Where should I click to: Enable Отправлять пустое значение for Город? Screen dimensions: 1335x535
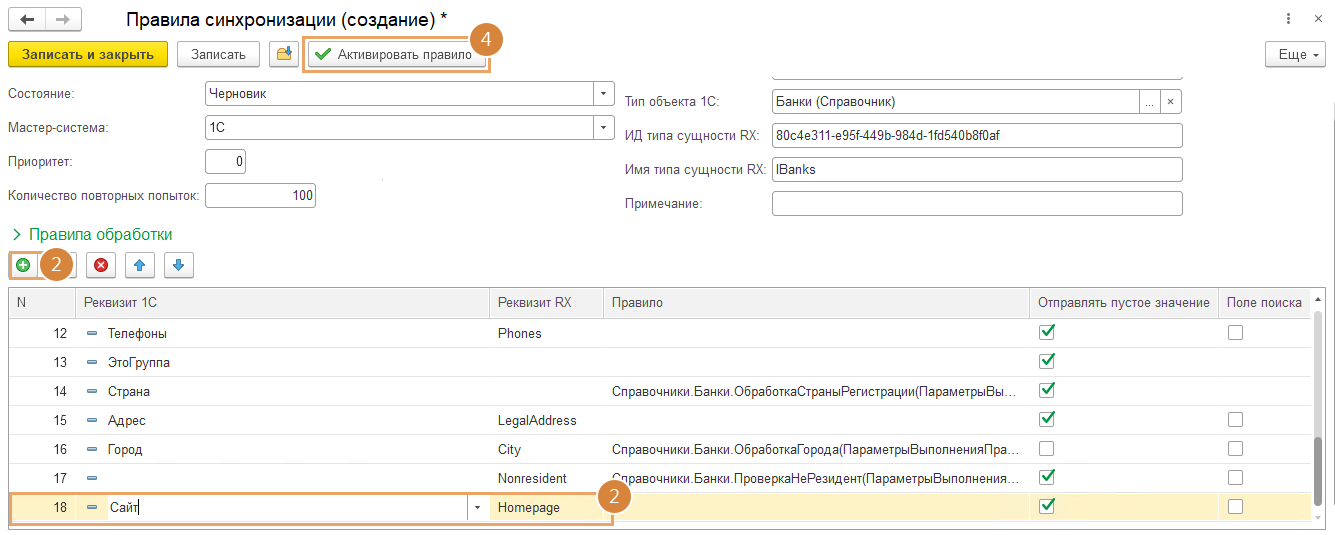point(1047,449)
